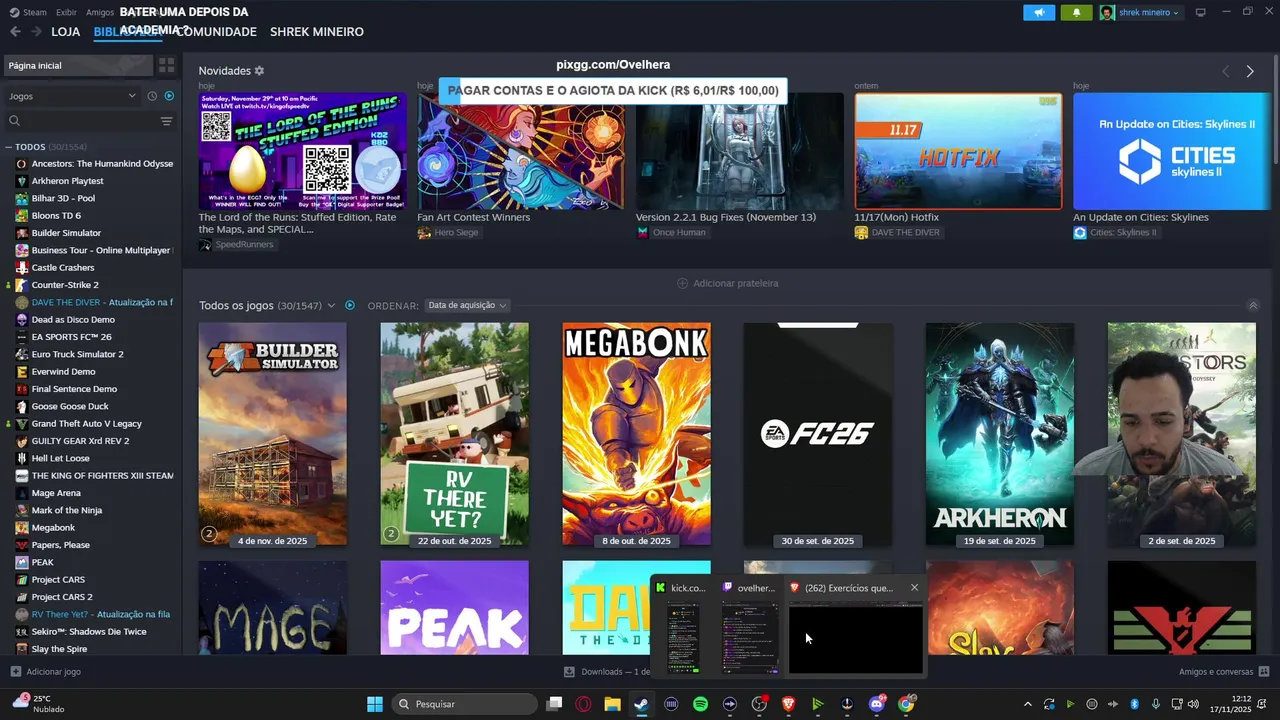Viewport: 1280px width, 720px height.
Task: Click the badge 2 on RV There Yet cover
Action: pyautogui.click(x=391, y=533)
